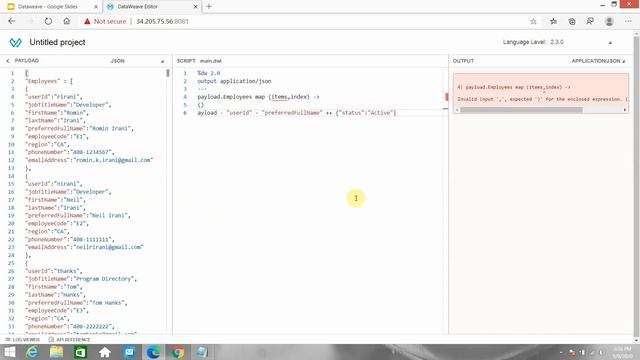
Task: Click the output error horizontal scrollbar
Action: 521,110
